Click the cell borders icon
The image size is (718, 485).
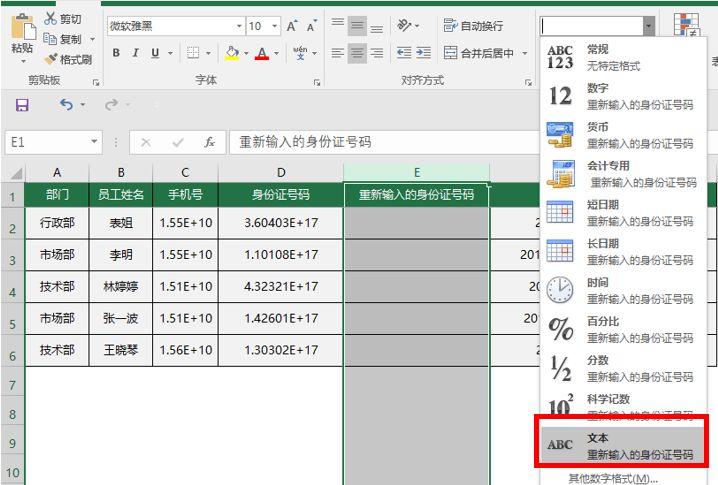(x=193, y=53)
